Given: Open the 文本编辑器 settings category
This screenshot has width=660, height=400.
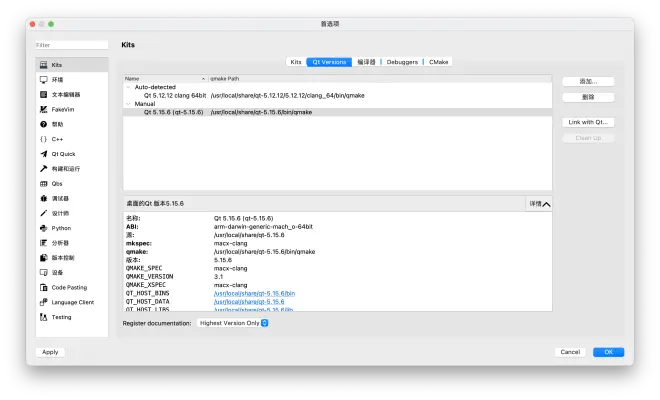Looking at the screenshot, I should click(x=72, y=94).
